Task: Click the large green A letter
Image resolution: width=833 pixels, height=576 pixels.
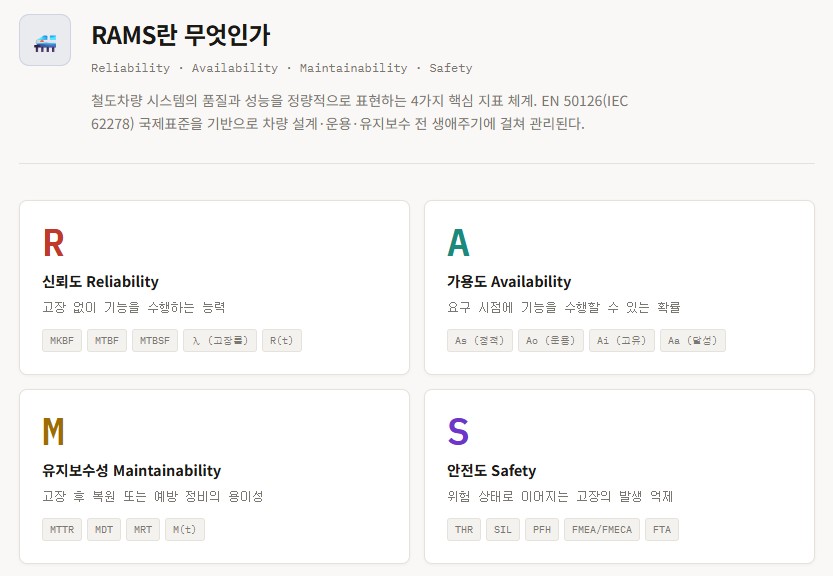Action: pyautogui.click(x=458, y=243)
